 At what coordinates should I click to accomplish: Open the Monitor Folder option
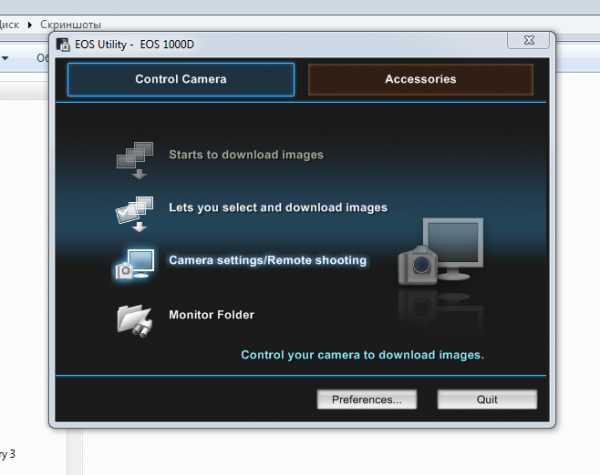click(x=212, y=315)
